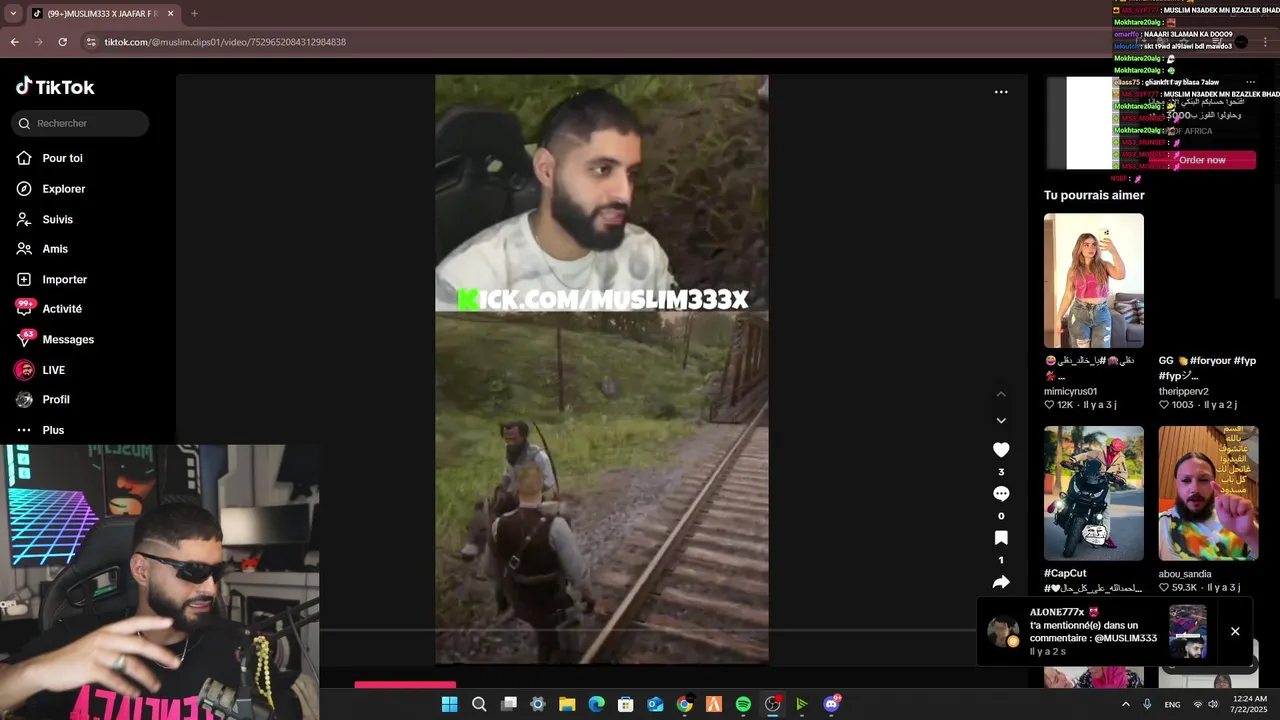Click the Order now ad button
This screenshot has width=1280, height=720.
pos(1202,160)
